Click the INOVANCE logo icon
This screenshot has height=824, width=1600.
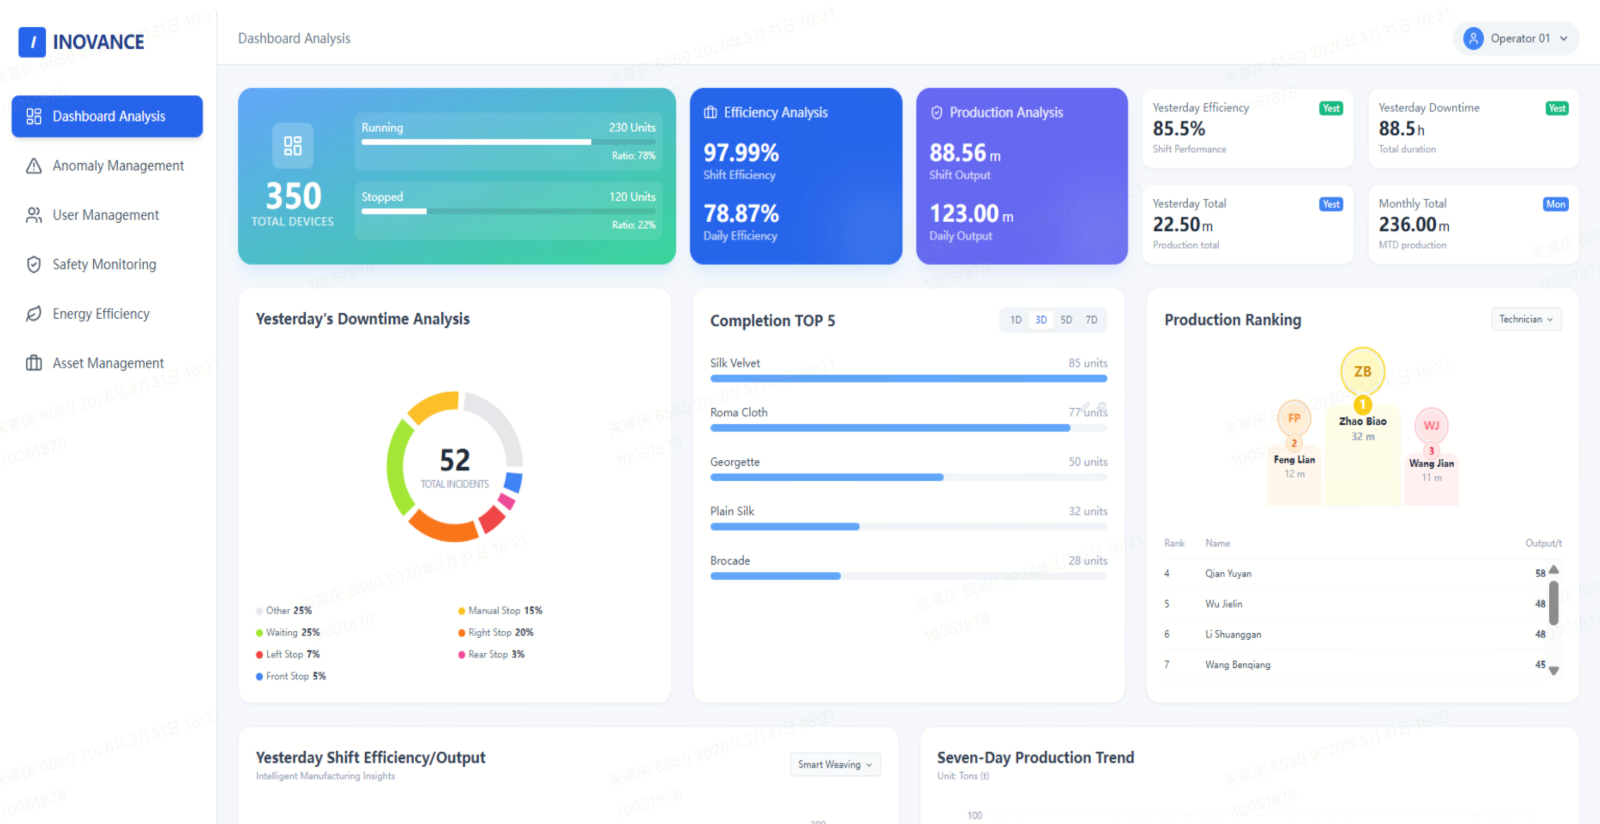tap(32, 42)
